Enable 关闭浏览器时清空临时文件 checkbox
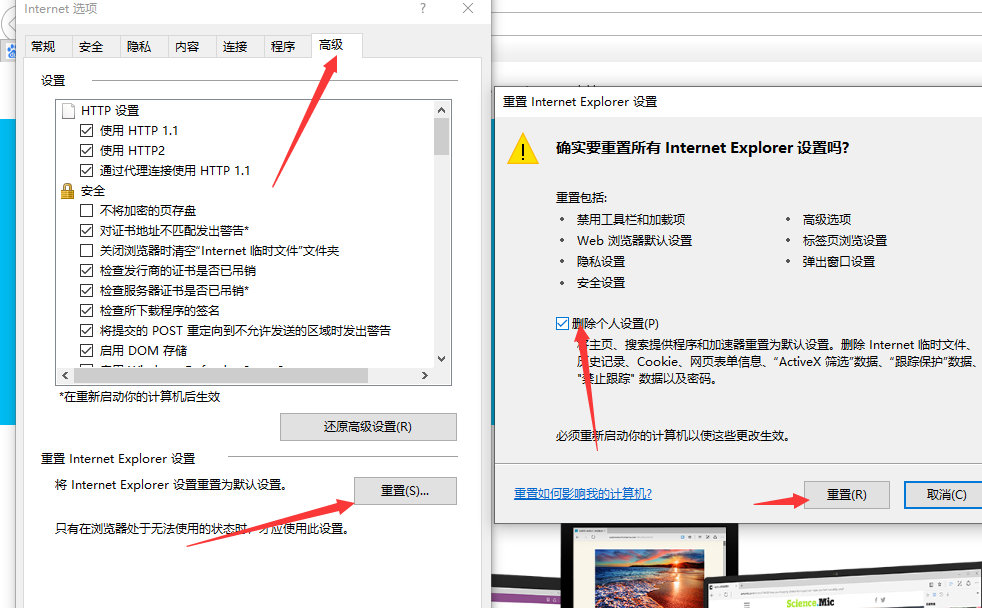 pos(86,251)
